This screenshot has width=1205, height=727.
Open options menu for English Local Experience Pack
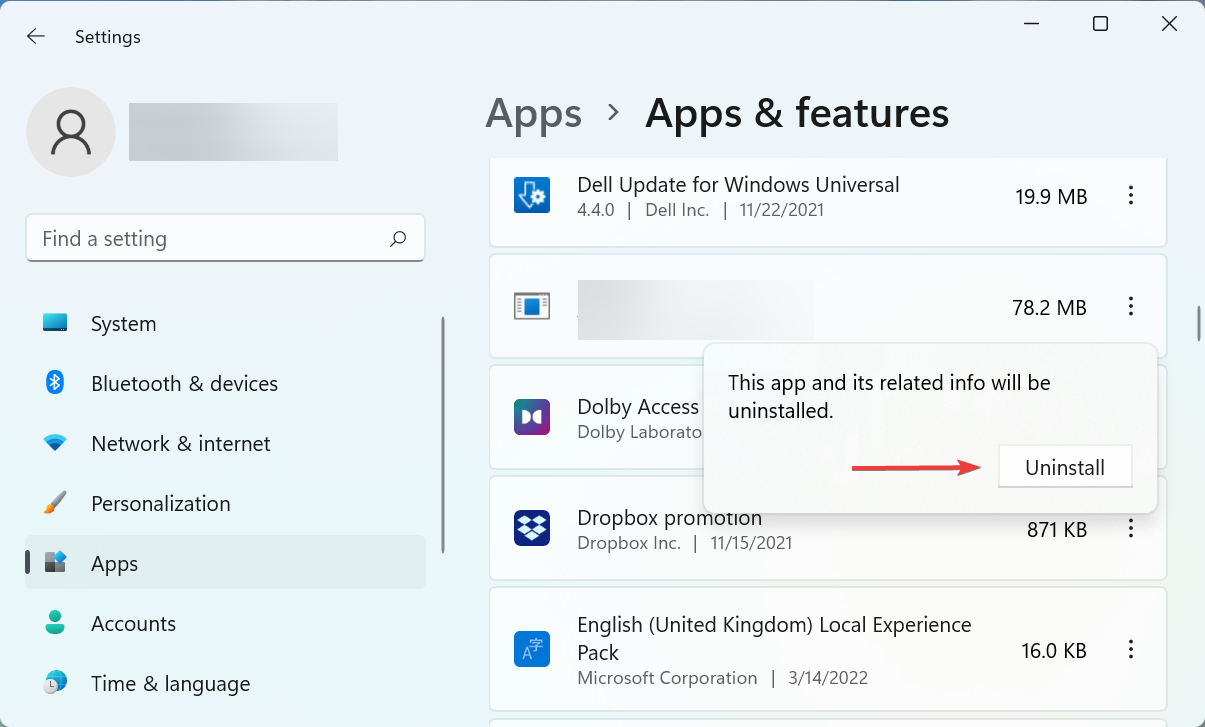tap(1131, 649)
